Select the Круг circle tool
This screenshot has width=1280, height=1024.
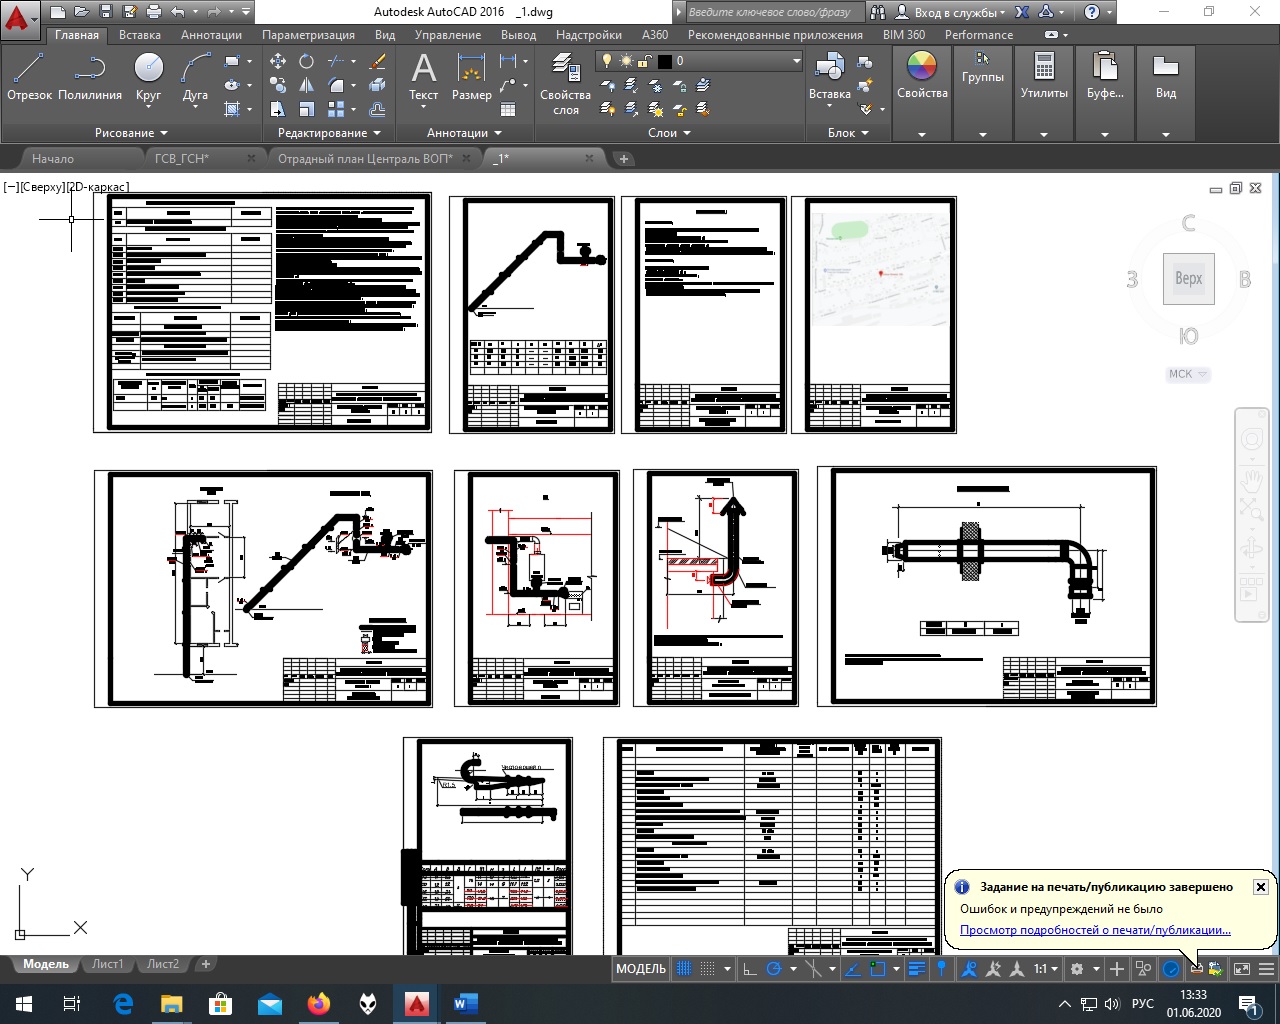tap(148, 76)
